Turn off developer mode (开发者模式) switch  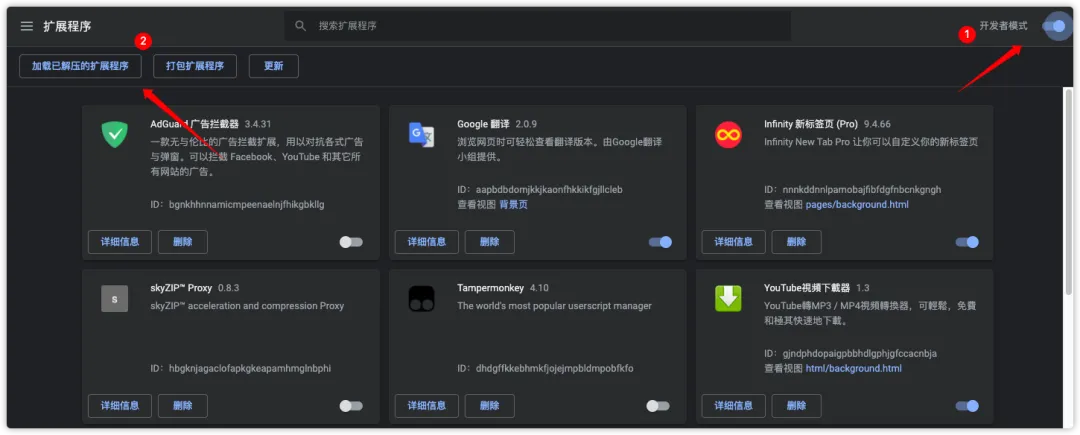1054,26
